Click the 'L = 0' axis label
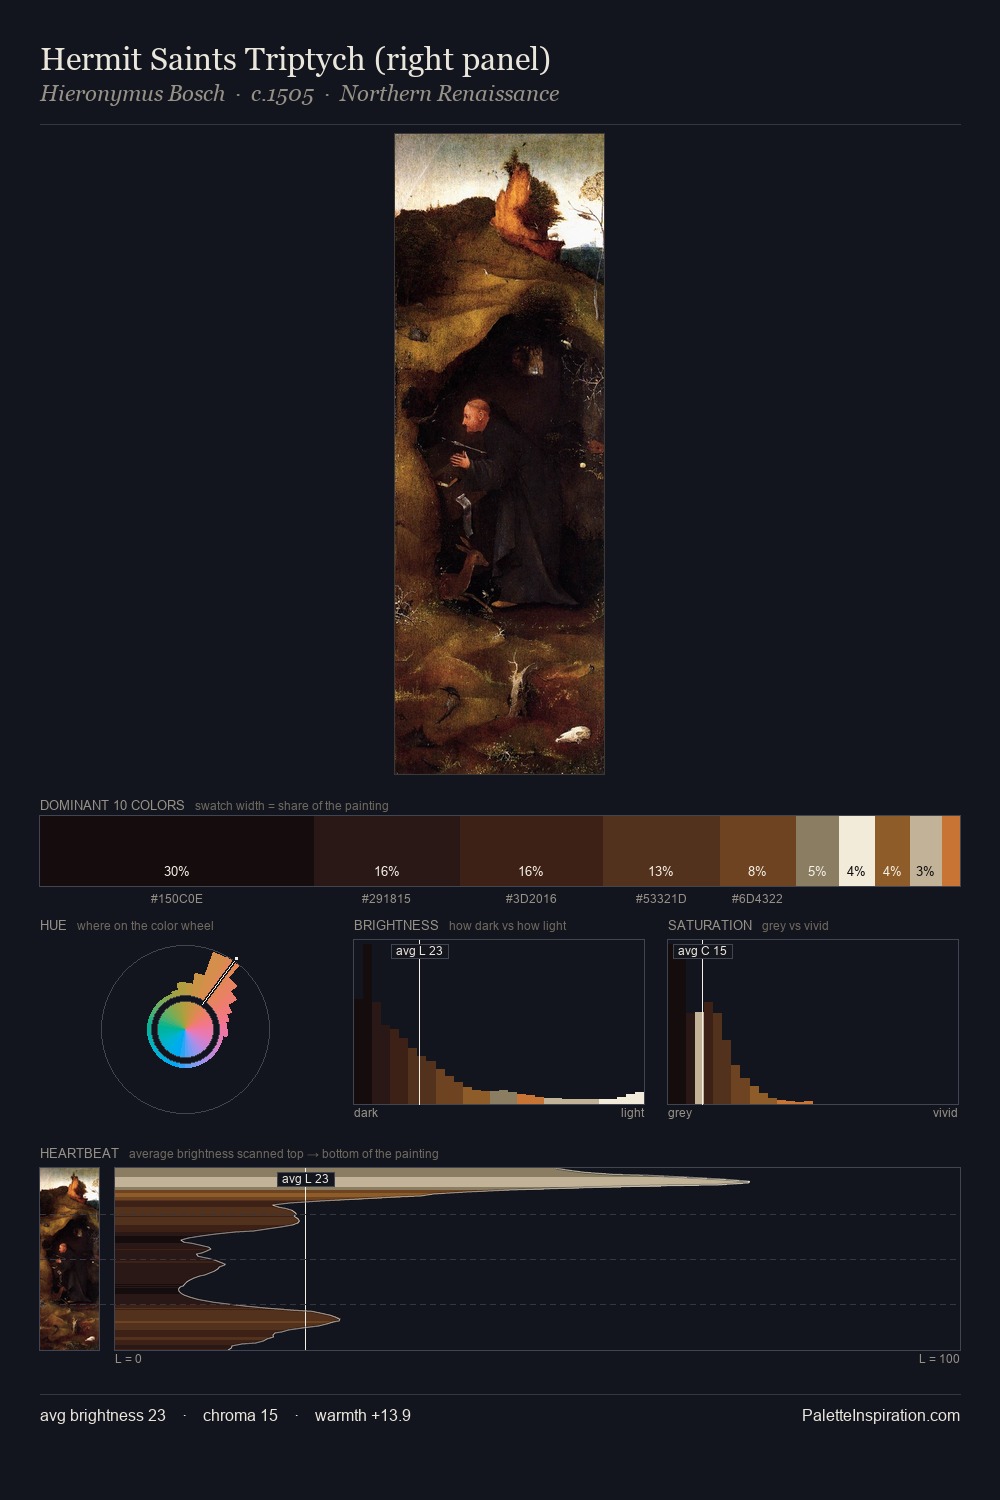This screenshot has width=1000, height=1500. pos(128,1359)
